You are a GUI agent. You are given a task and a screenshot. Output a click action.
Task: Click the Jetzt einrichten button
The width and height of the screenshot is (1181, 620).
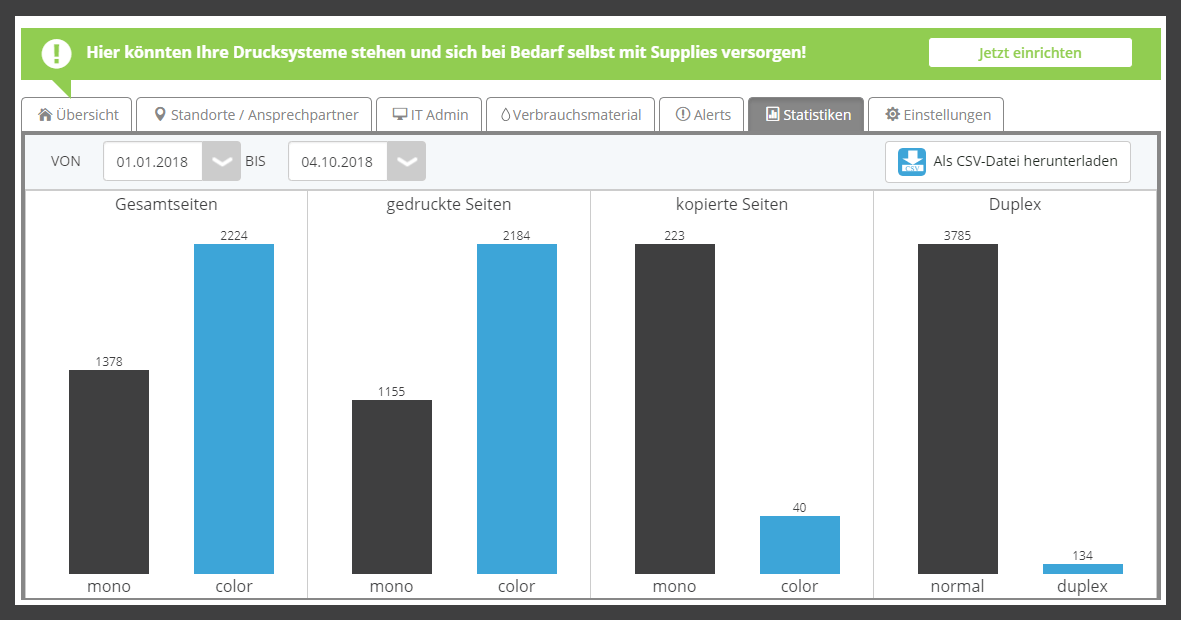pyautogui.click(x=1030, y=53)
